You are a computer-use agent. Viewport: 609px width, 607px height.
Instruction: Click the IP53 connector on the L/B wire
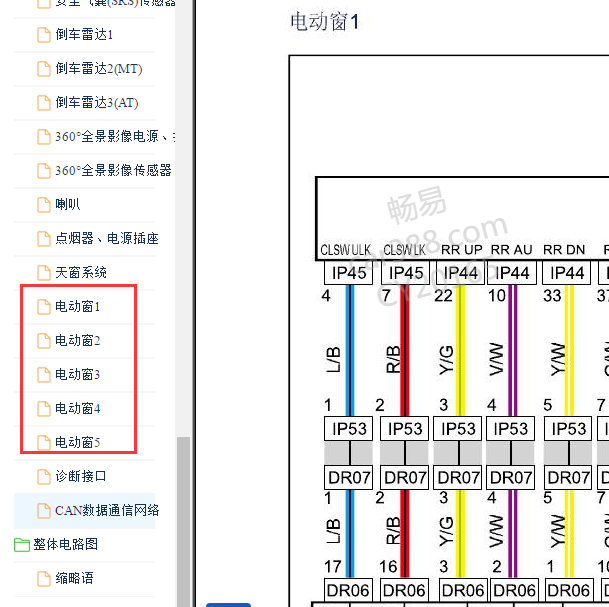click(348, 429)
